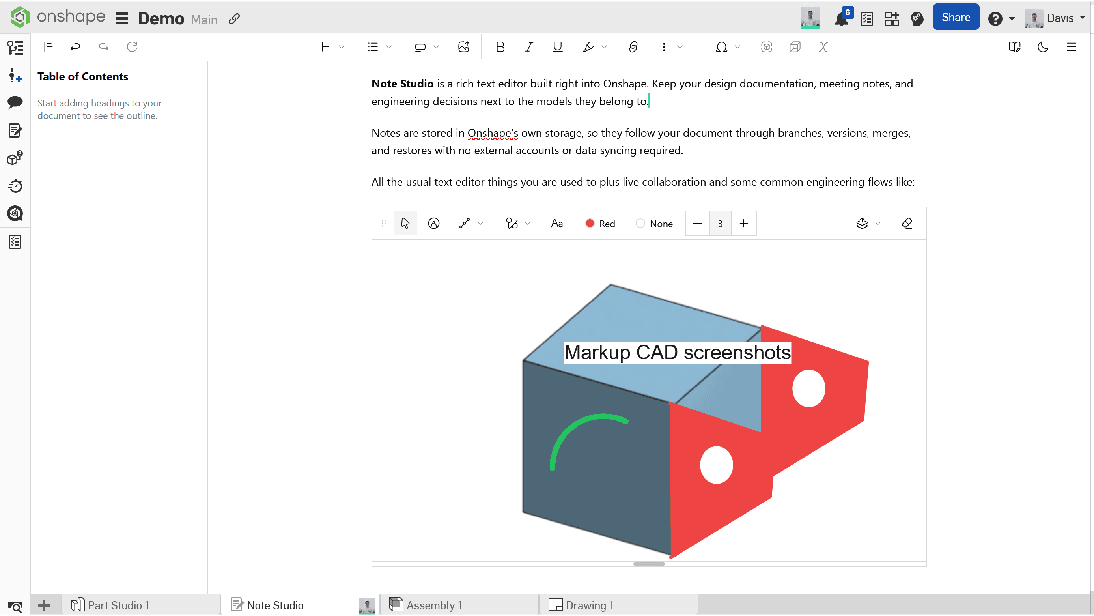Open the notifications bell
1094x616 pixels.
coord(842,18)
